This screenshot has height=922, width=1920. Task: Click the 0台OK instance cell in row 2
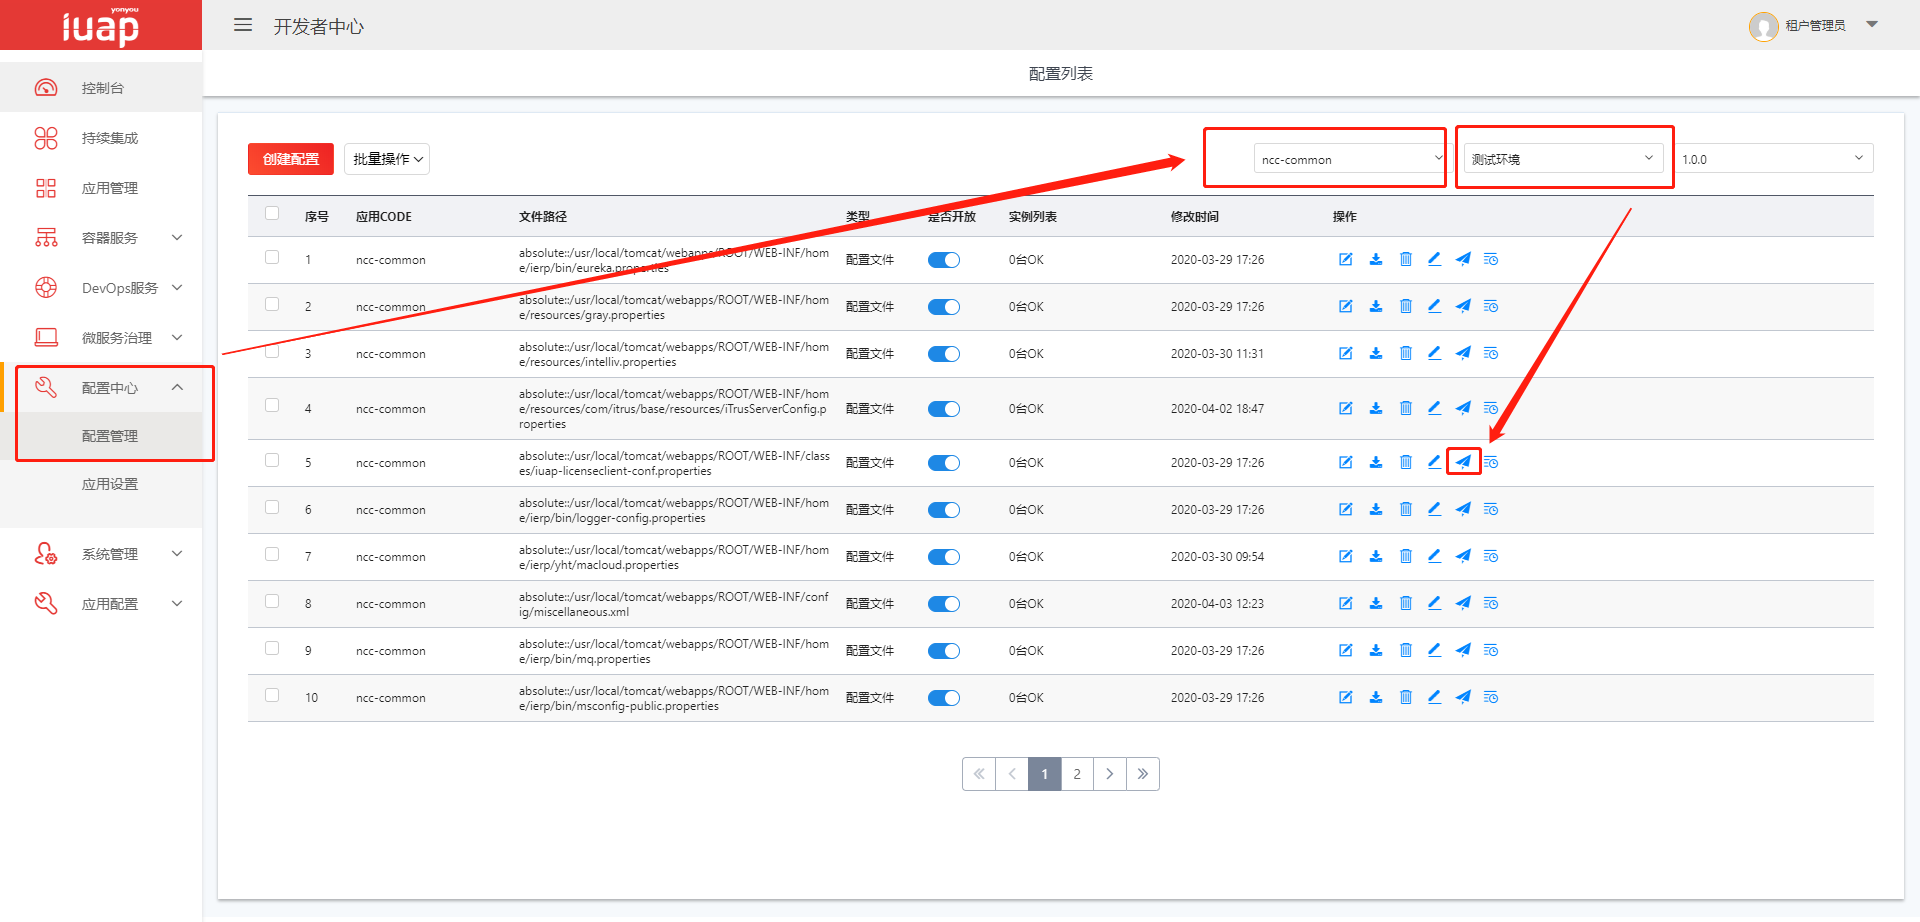pos(1026,307)
